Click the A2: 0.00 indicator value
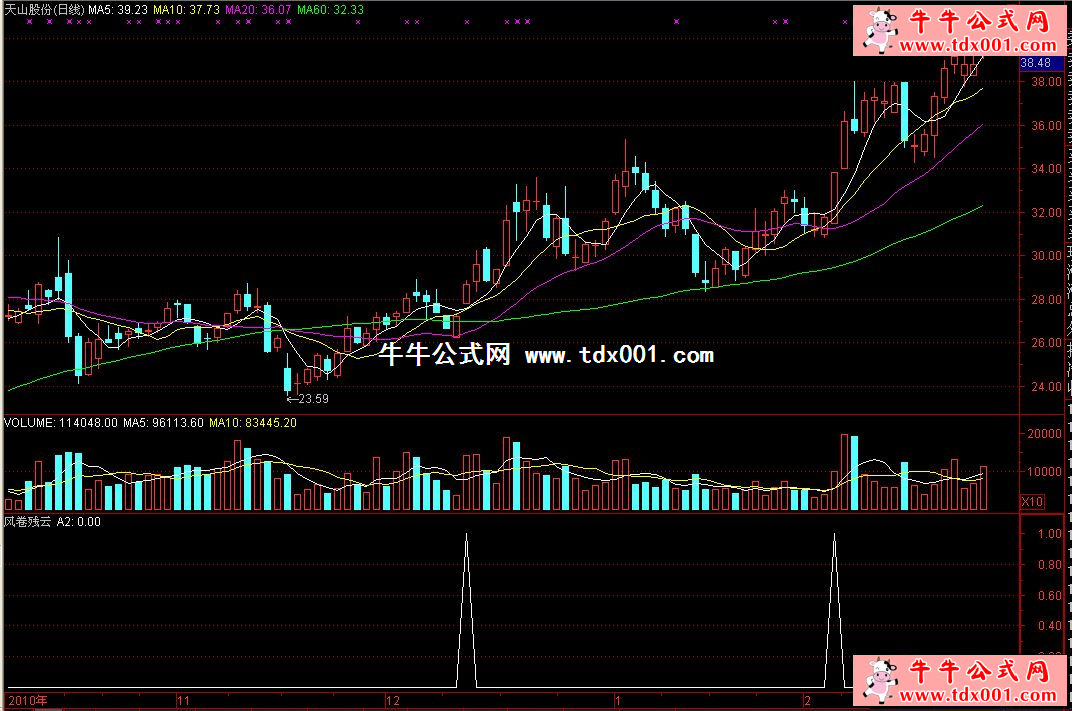This screenshot has width=1072, height=711. pos(79,521)
